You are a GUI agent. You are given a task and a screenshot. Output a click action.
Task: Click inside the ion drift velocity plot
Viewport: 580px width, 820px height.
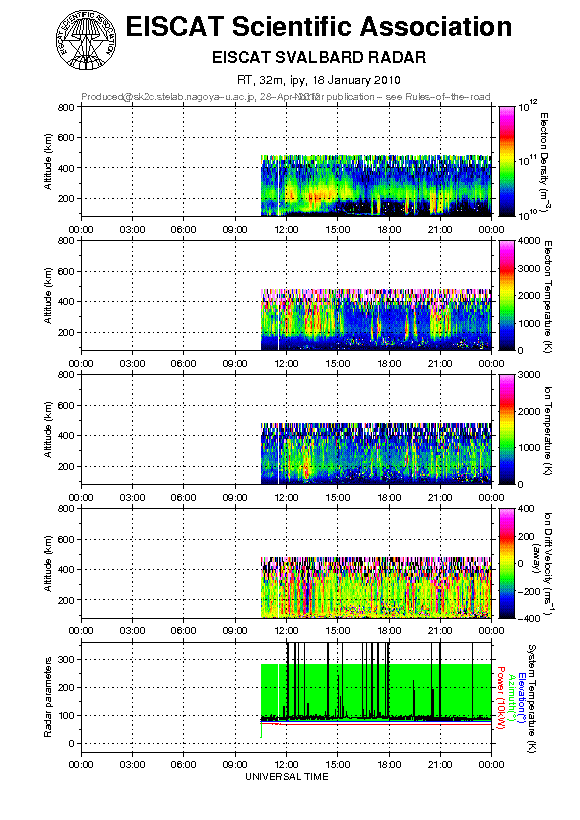click(x=376, y=587)
